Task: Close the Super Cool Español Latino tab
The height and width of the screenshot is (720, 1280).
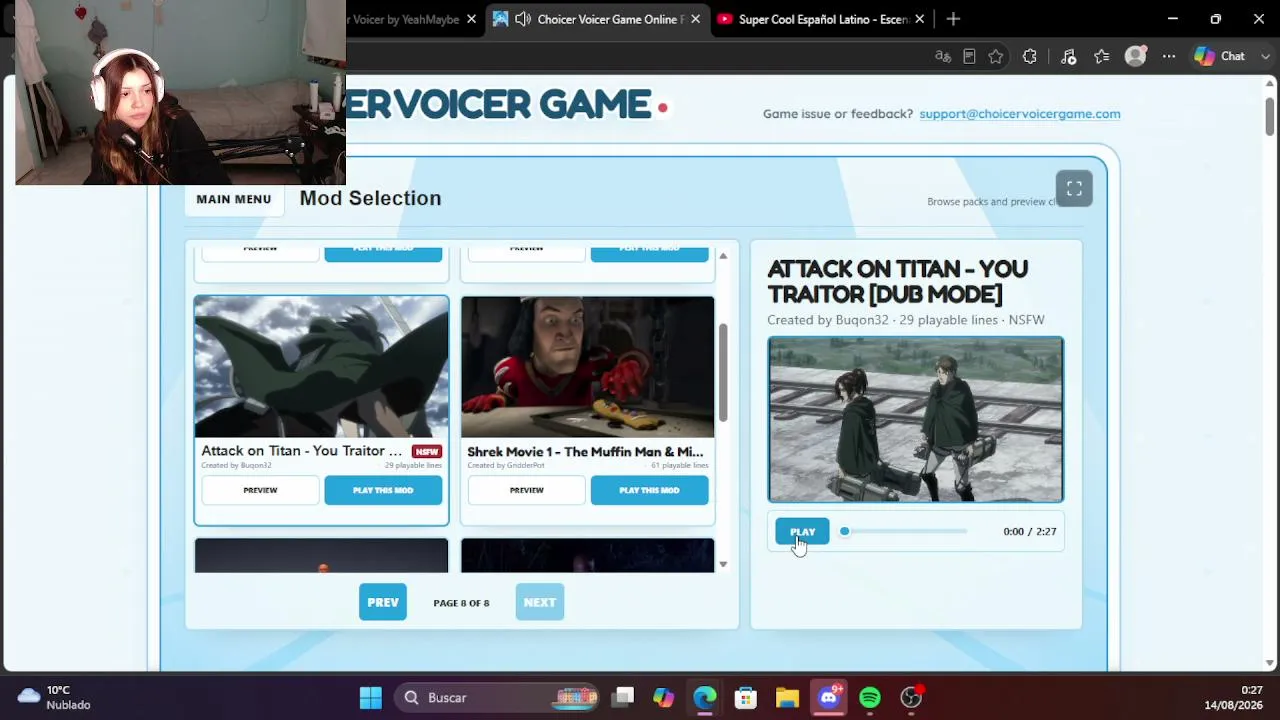Action: (x=920, y=19)
